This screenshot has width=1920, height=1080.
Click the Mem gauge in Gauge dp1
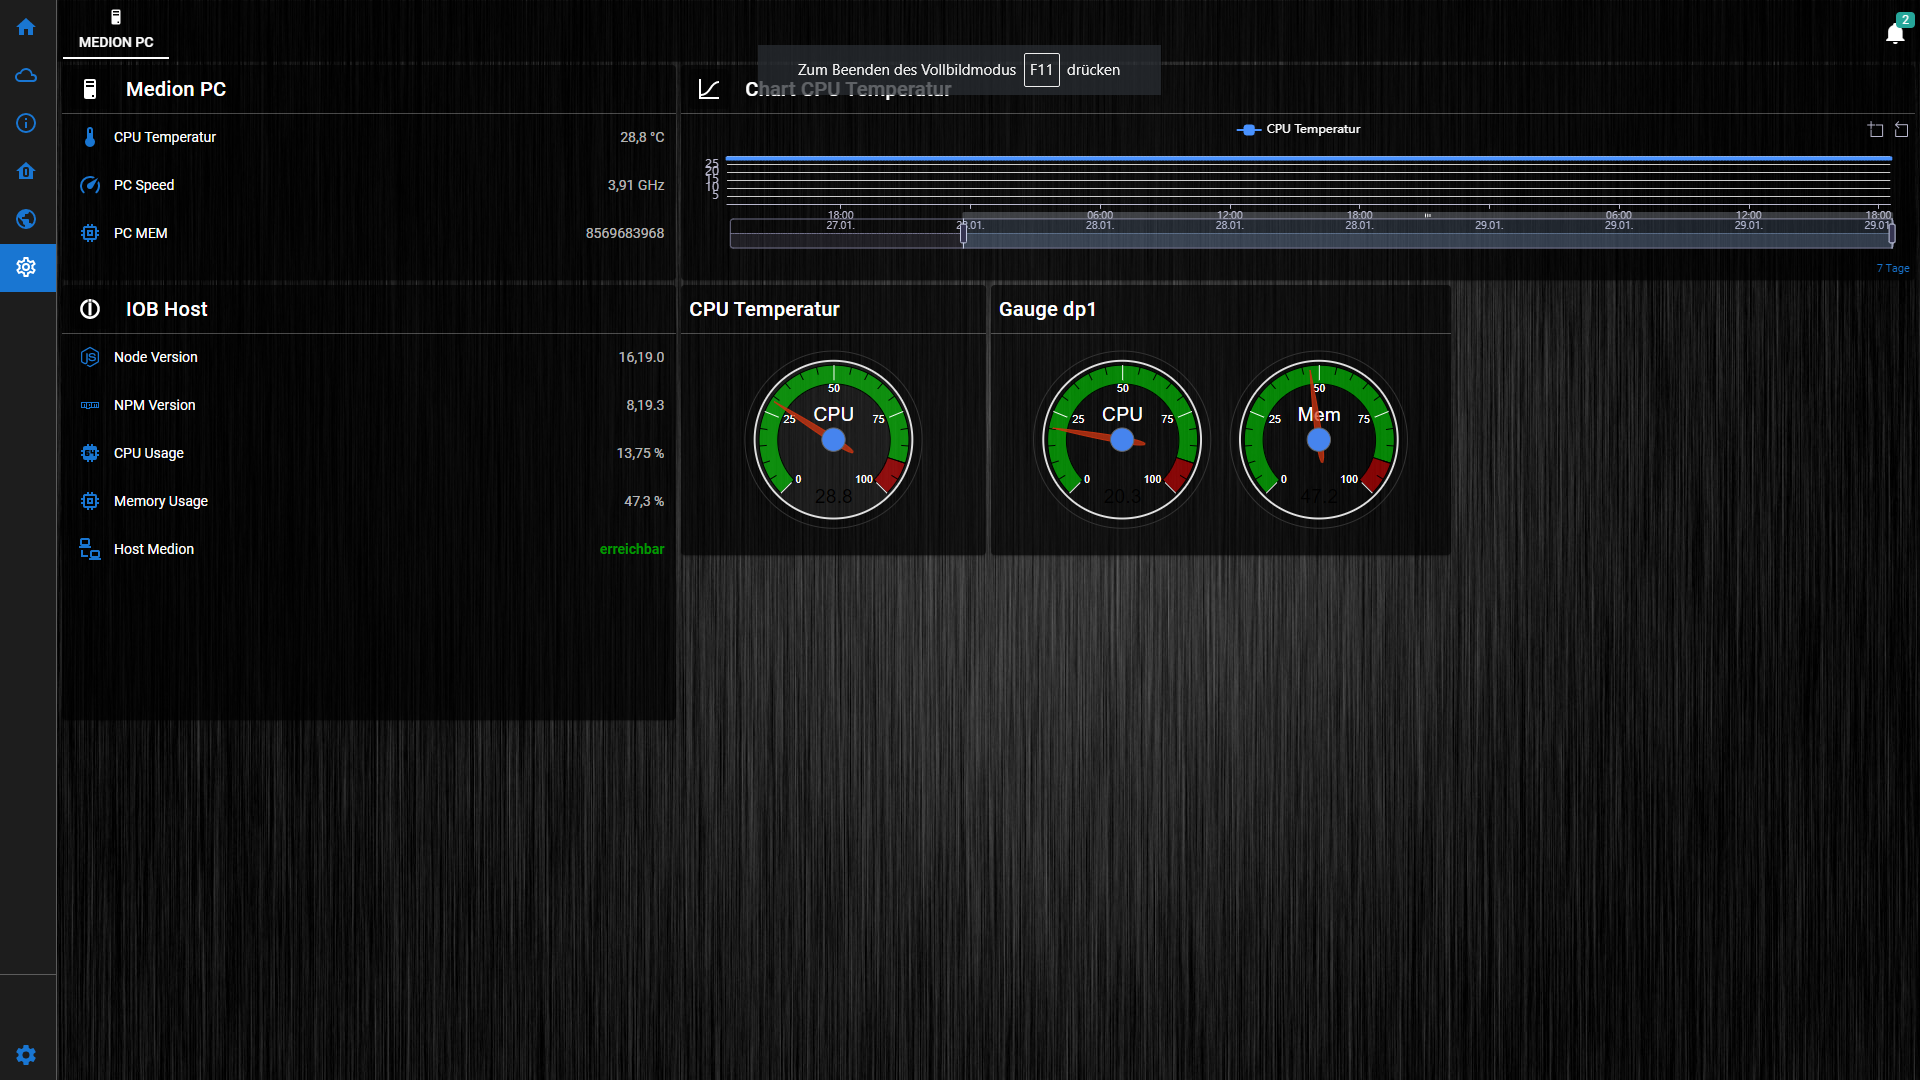pos(1318,440)
